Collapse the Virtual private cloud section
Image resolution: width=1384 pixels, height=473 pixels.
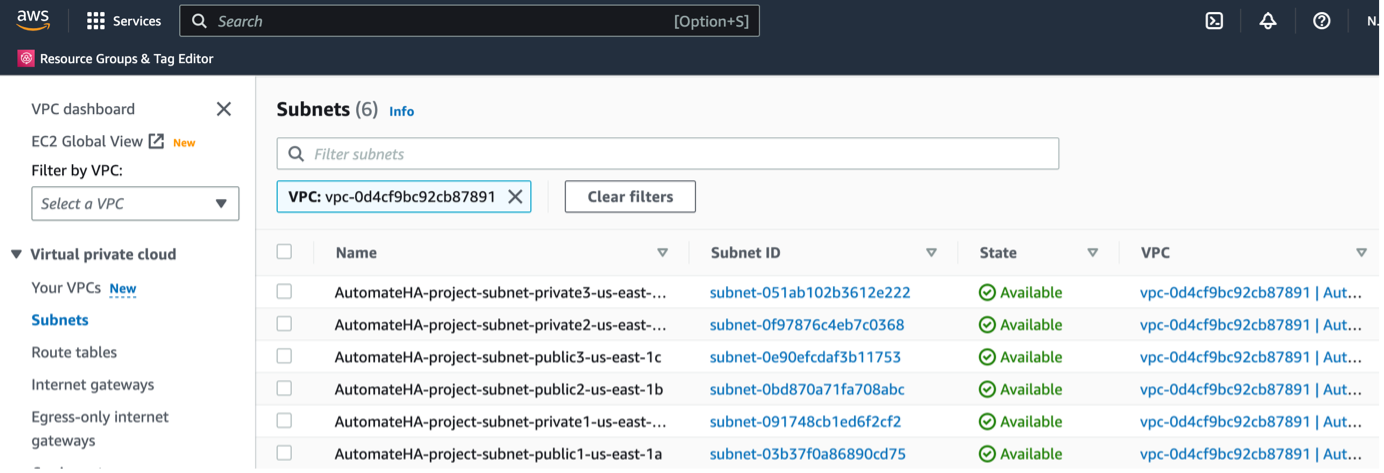click(x=16, y=254)
